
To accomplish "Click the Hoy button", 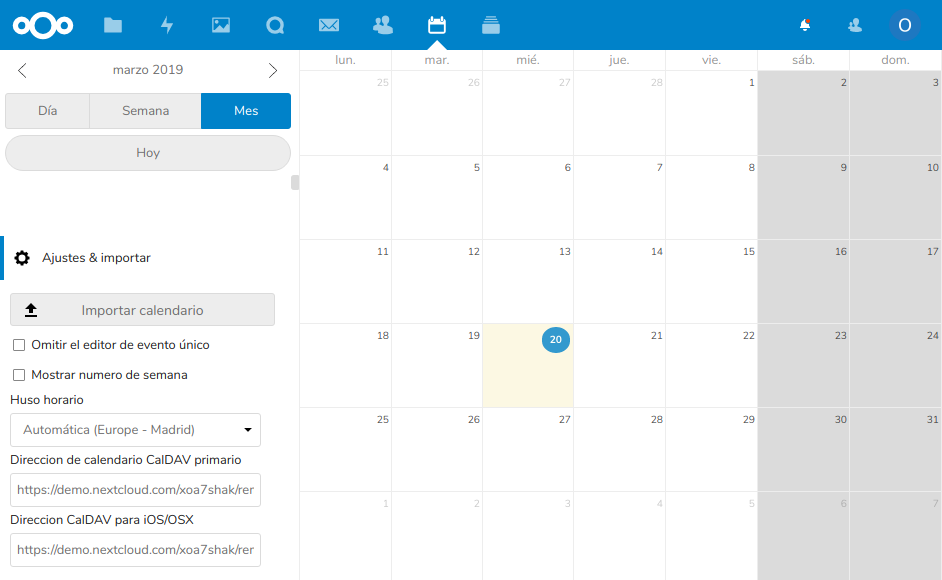I will point(148,153).
